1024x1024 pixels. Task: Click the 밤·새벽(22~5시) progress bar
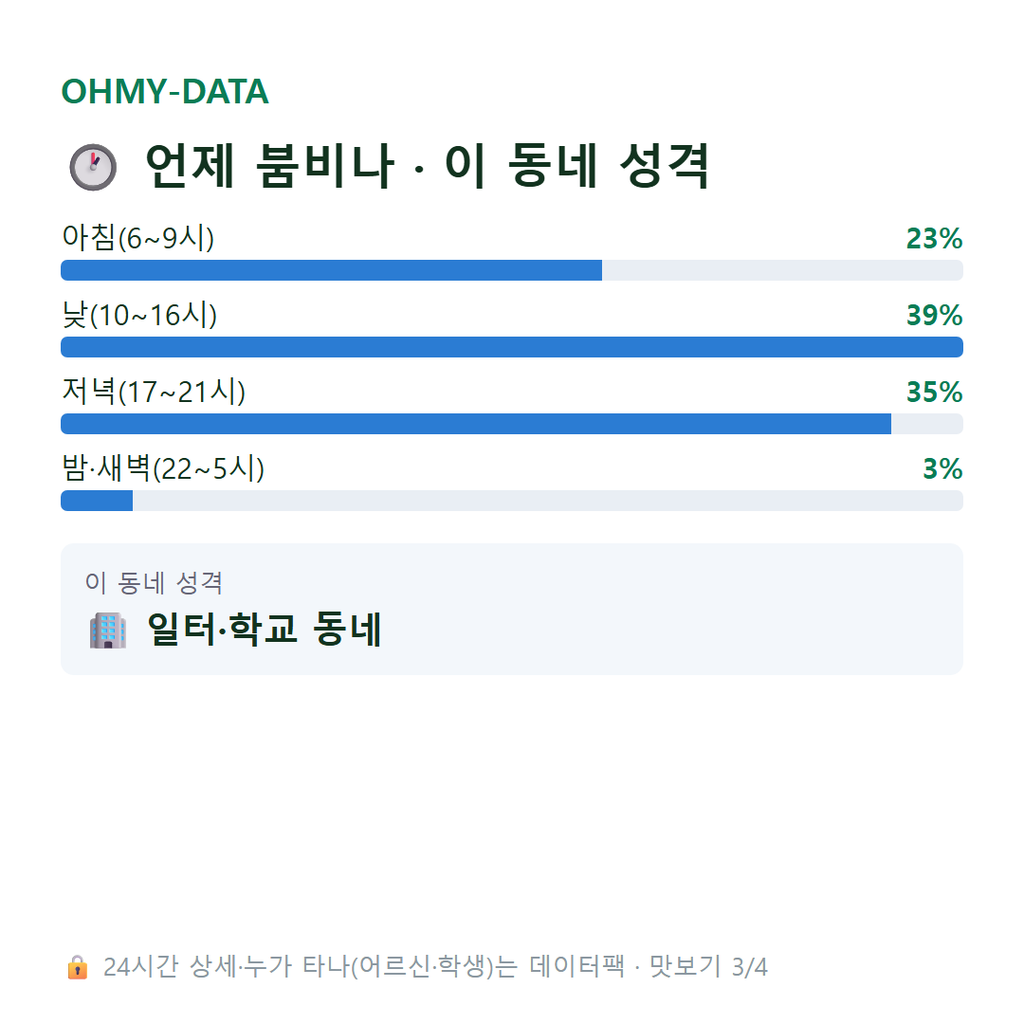pos(512,501)
